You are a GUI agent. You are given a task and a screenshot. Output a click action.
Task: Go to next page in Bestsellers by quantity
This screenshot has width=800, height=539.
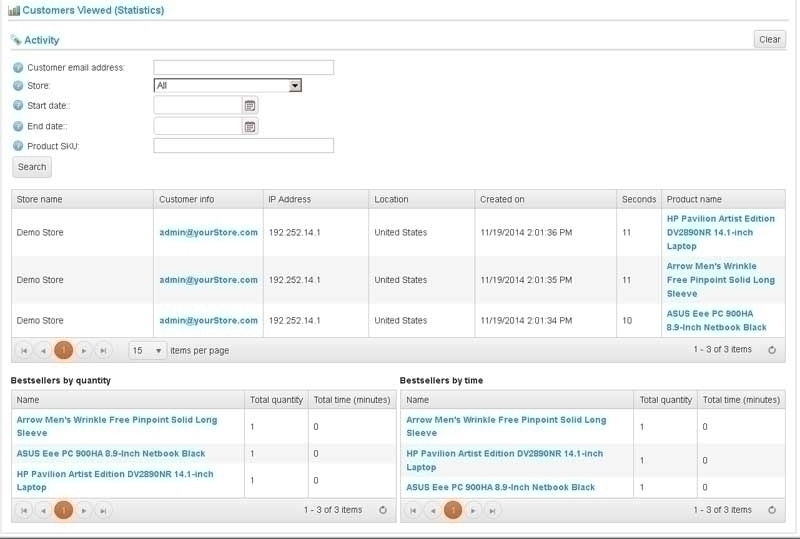(x=84, y=510)
